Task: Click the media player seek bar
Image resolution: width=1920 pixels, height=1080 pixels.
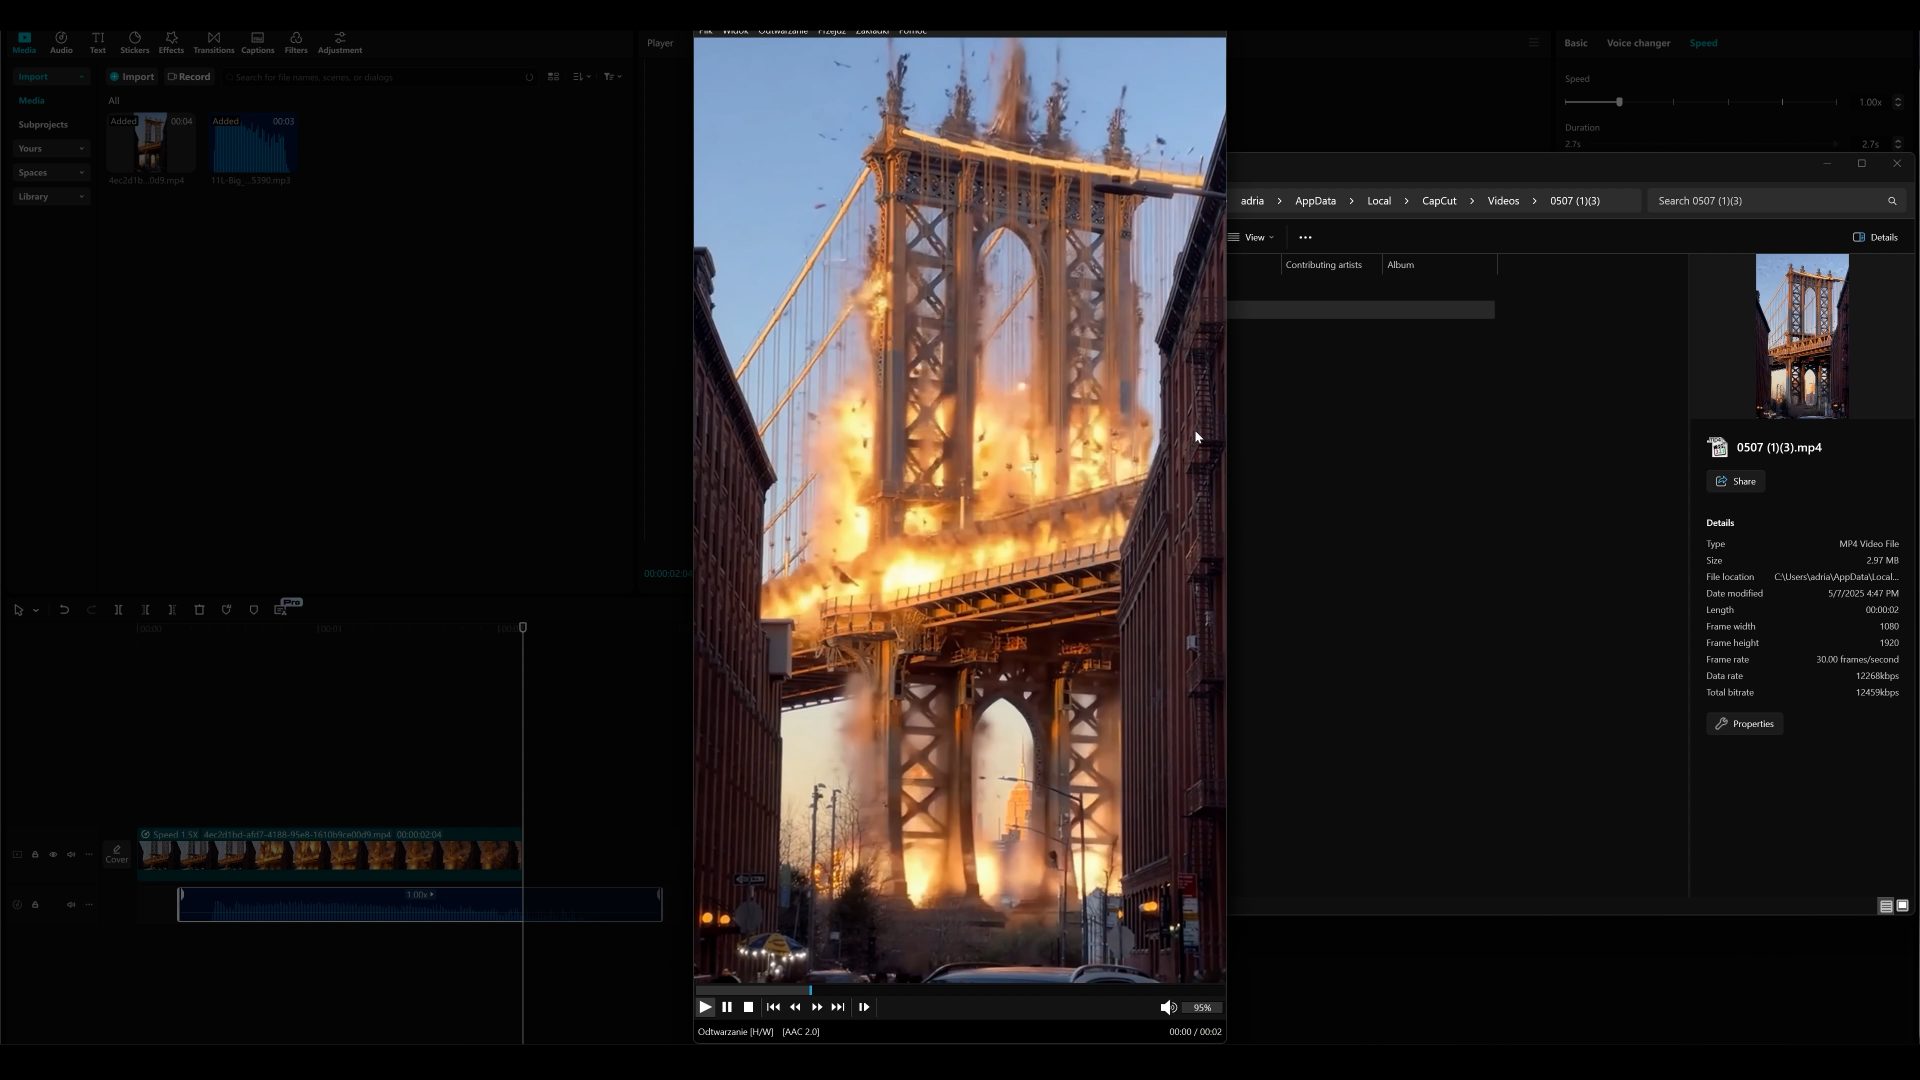Action: coord(959,990)
